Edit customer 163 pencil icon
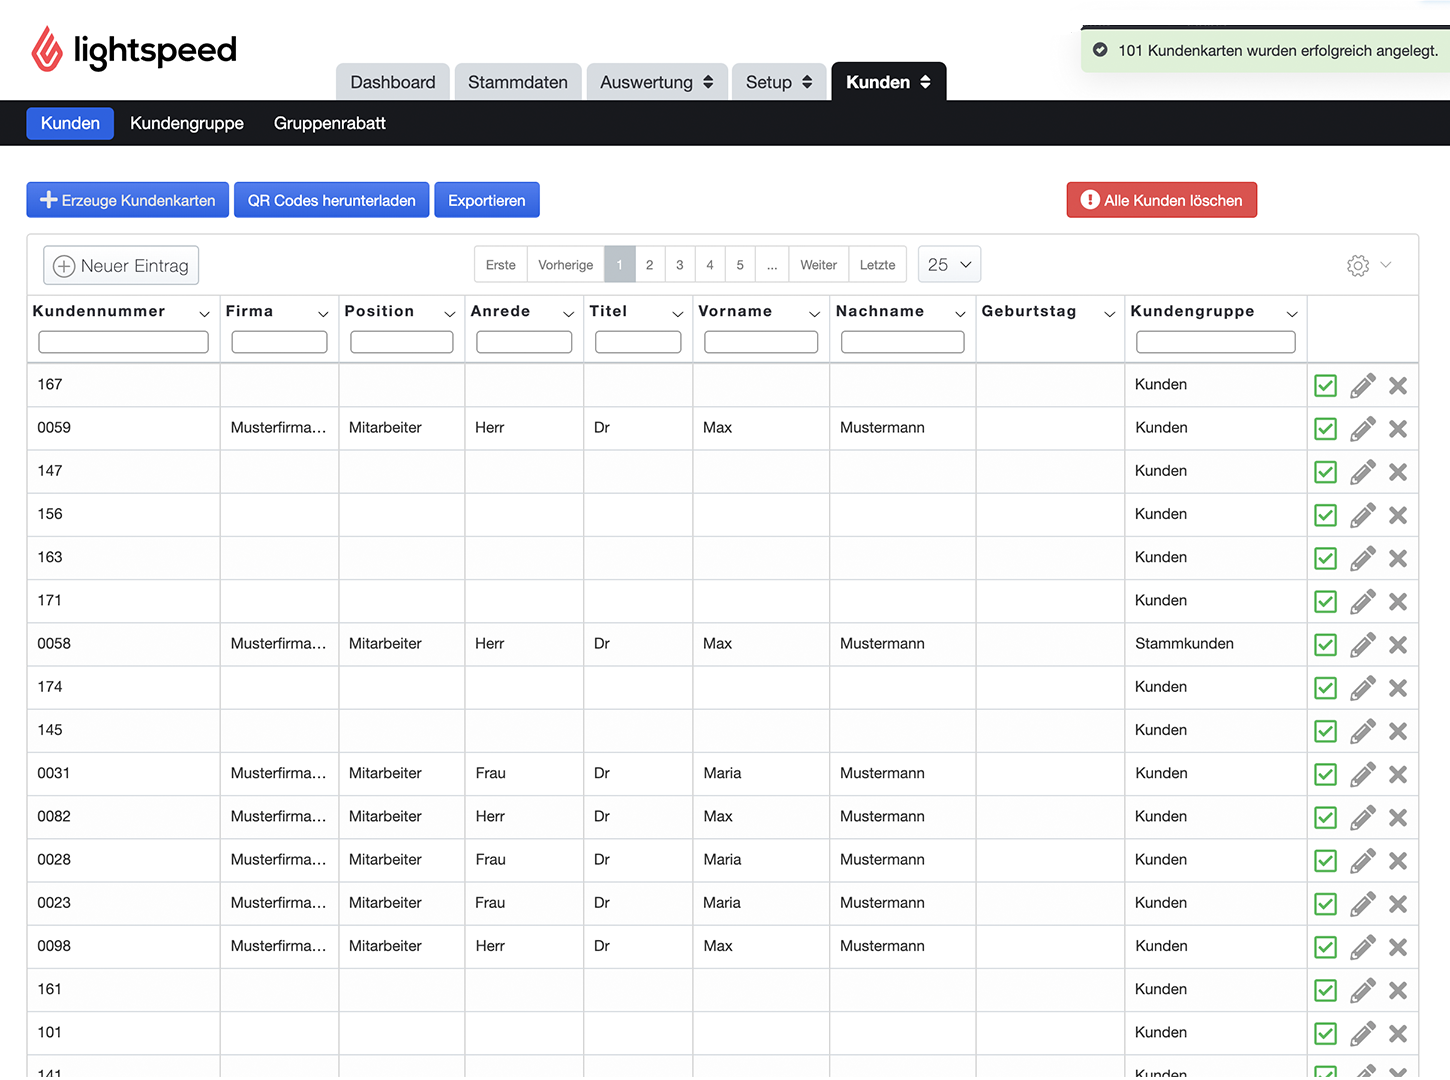The image size is (1450, 1080). [1362, 558]
